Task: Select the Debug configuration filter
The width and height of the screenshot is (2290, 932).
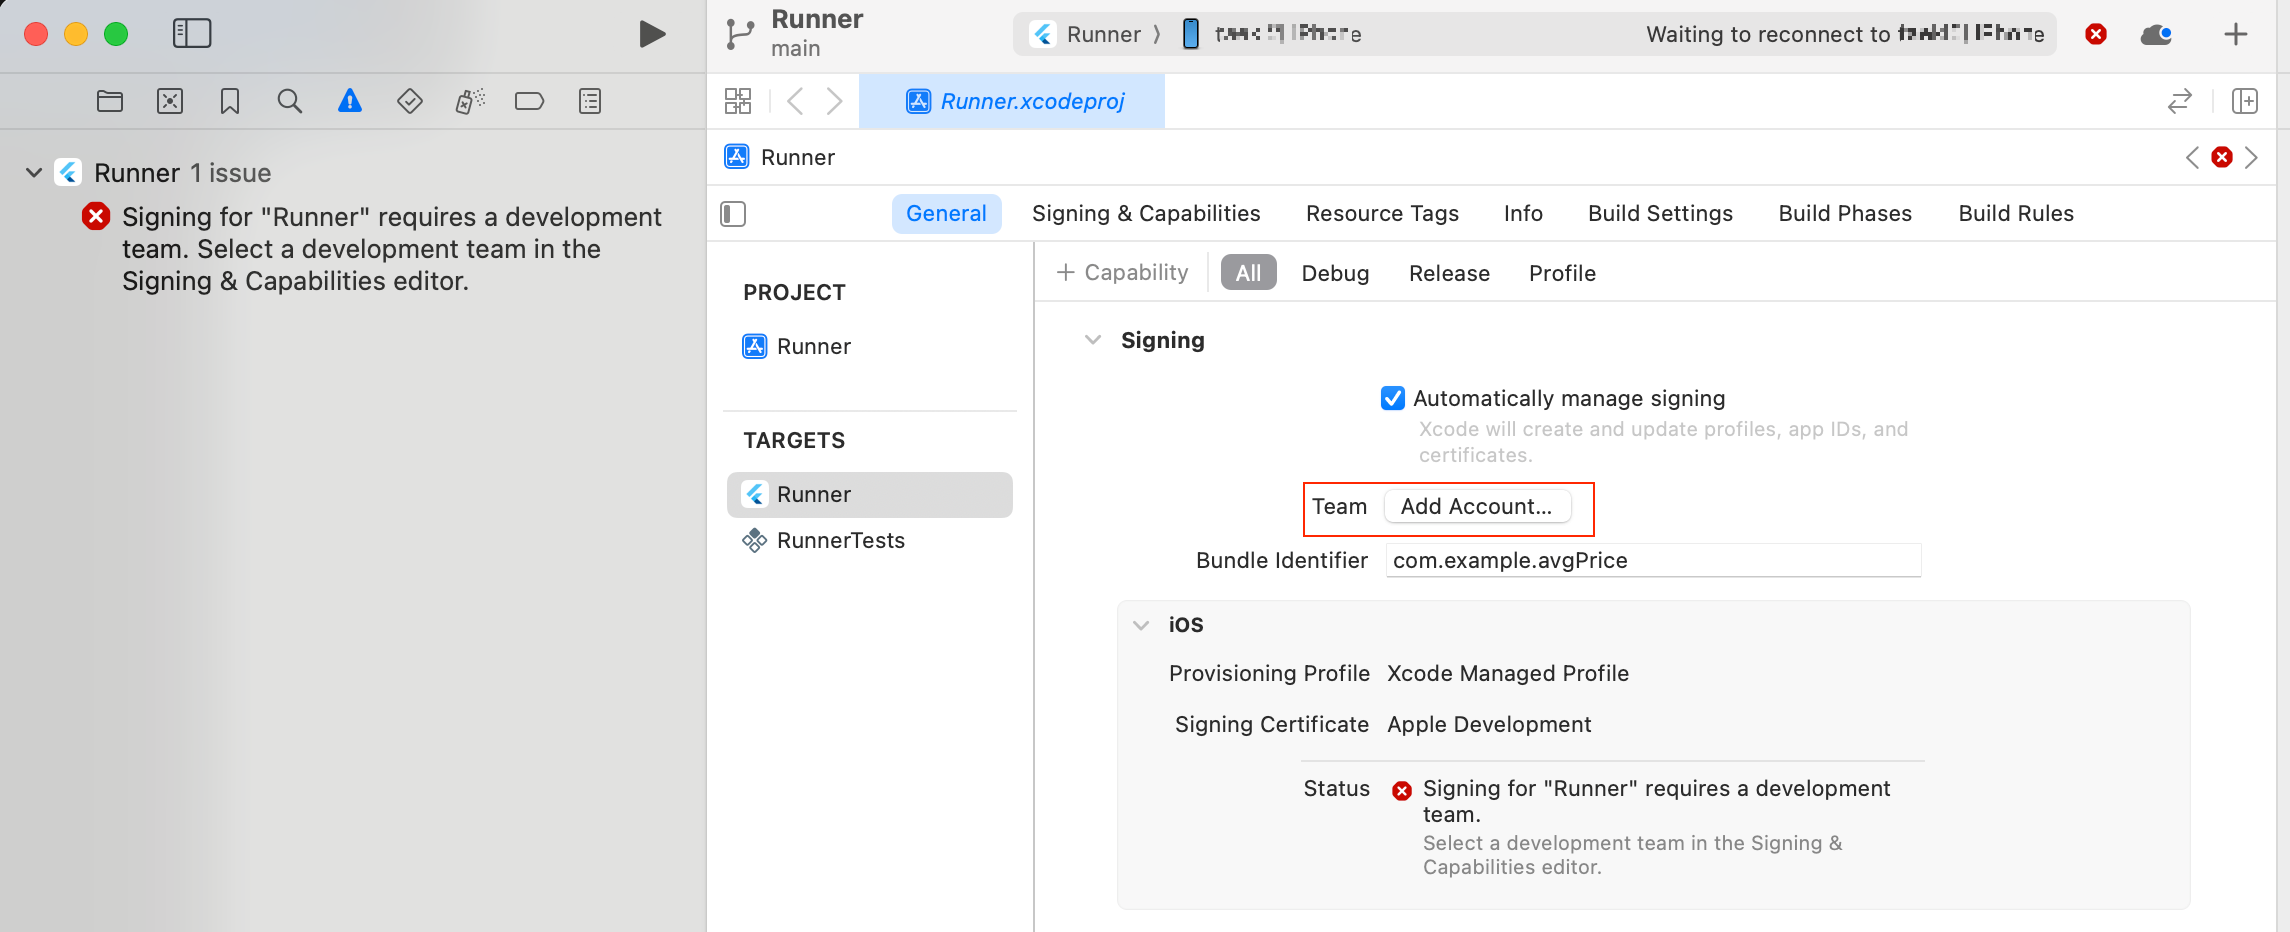Action: pos(1335,273)
